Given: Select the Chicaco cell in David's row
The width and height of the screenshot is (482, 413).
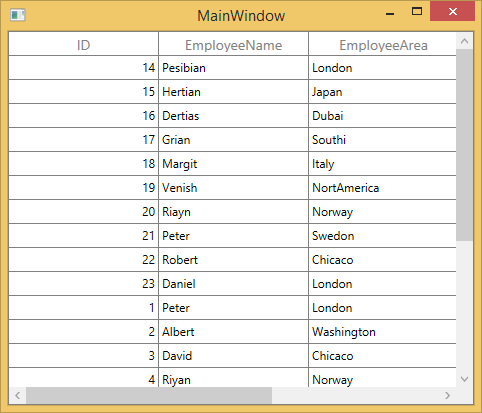Looking at the screenshot, I should click(x=383, y=356).
